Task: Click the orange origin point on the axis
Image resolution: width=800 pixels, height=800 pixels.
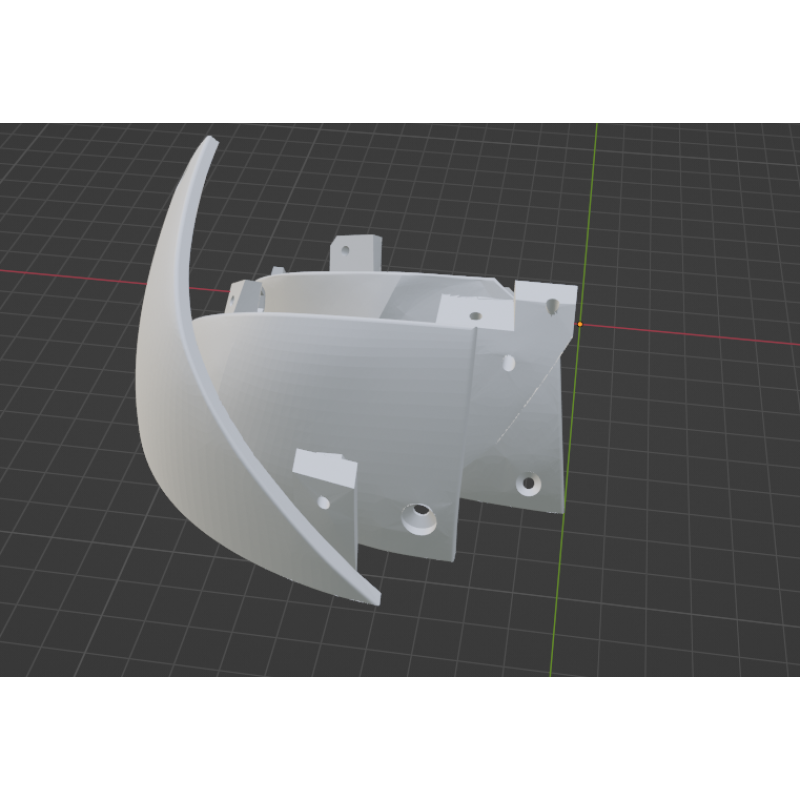Action: (580, 324)
